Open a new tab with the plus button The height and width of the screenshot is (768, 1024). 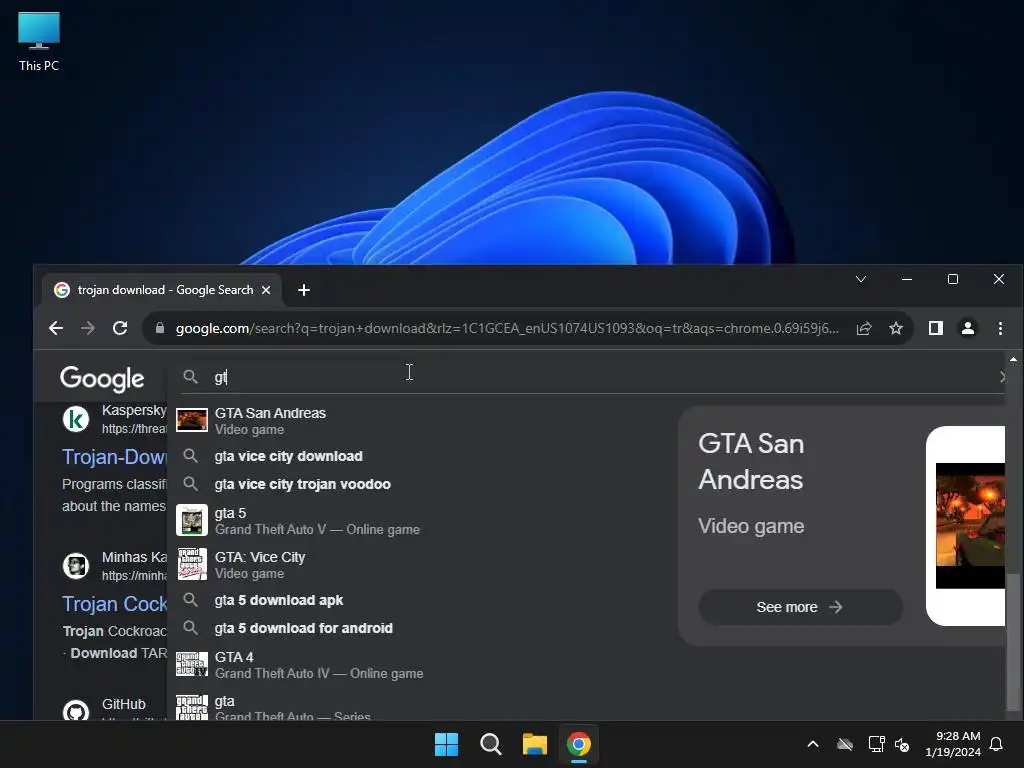[304, 290]
